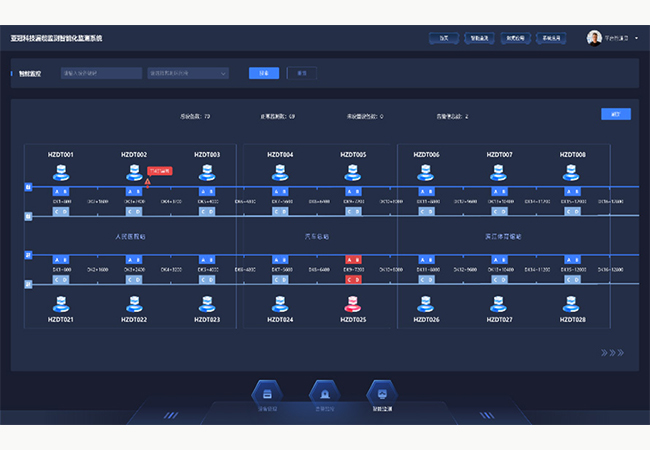Click the blue button at panel top right
650x450 pixels.
point(615,114)
